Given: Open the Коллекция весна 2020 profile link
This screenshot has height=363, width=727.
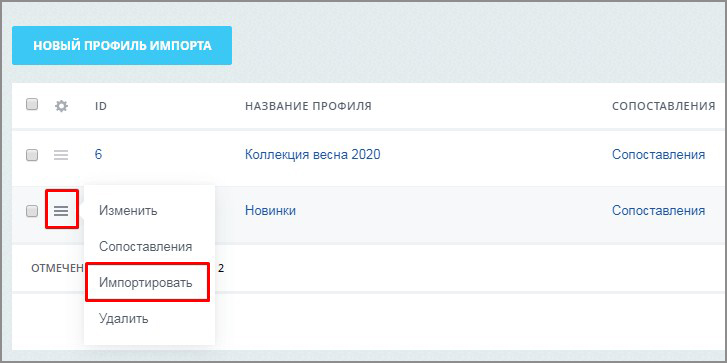Looking at the screenshot, I should click(312, 154).
